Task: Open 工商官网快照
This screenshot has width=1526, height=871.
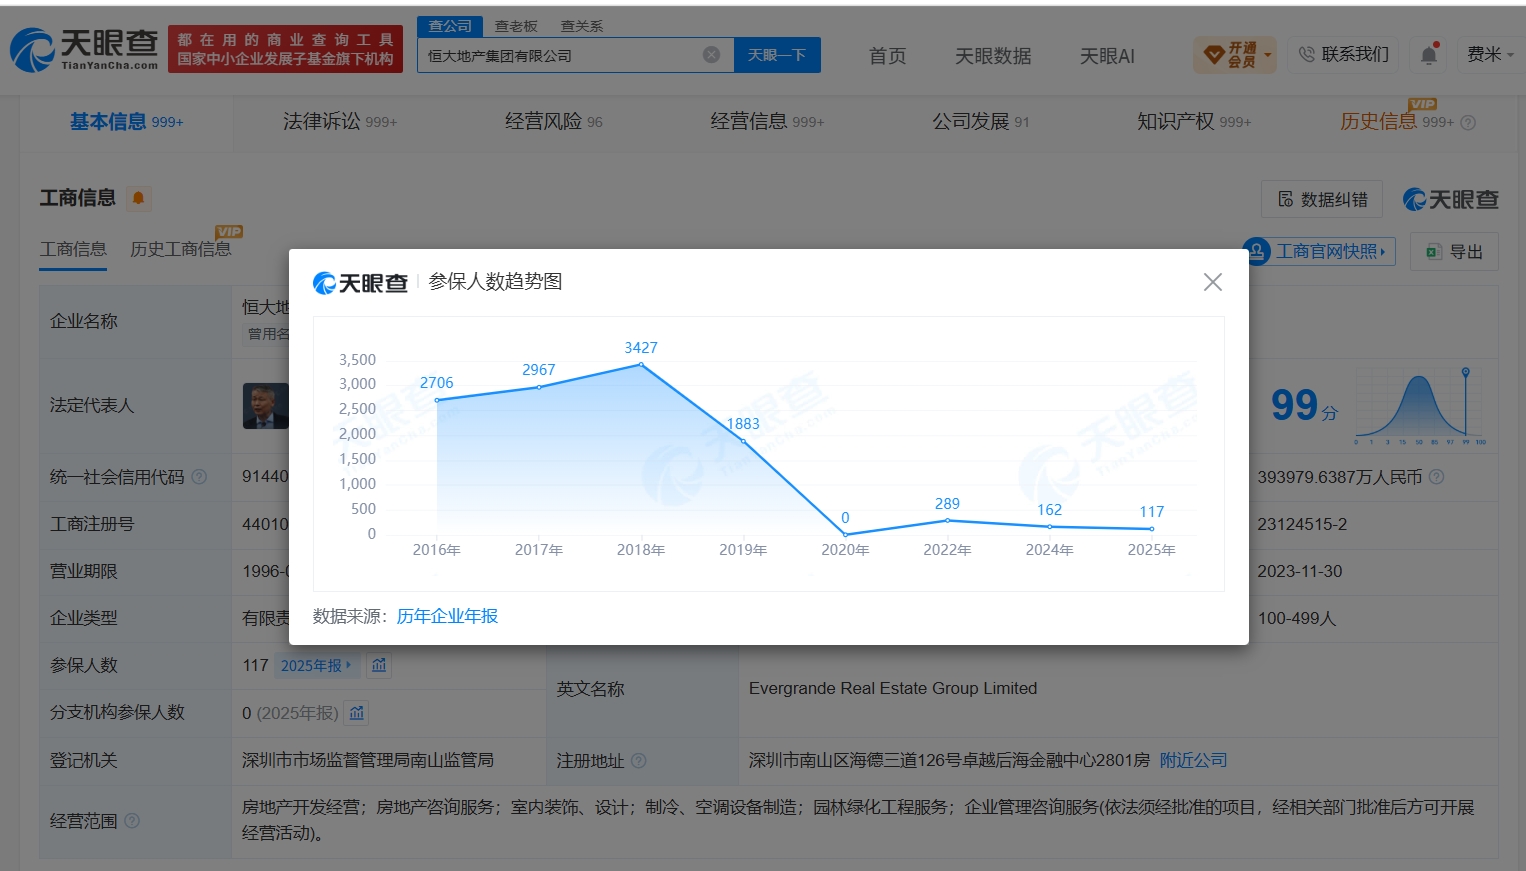Action: pos(1319,251)
